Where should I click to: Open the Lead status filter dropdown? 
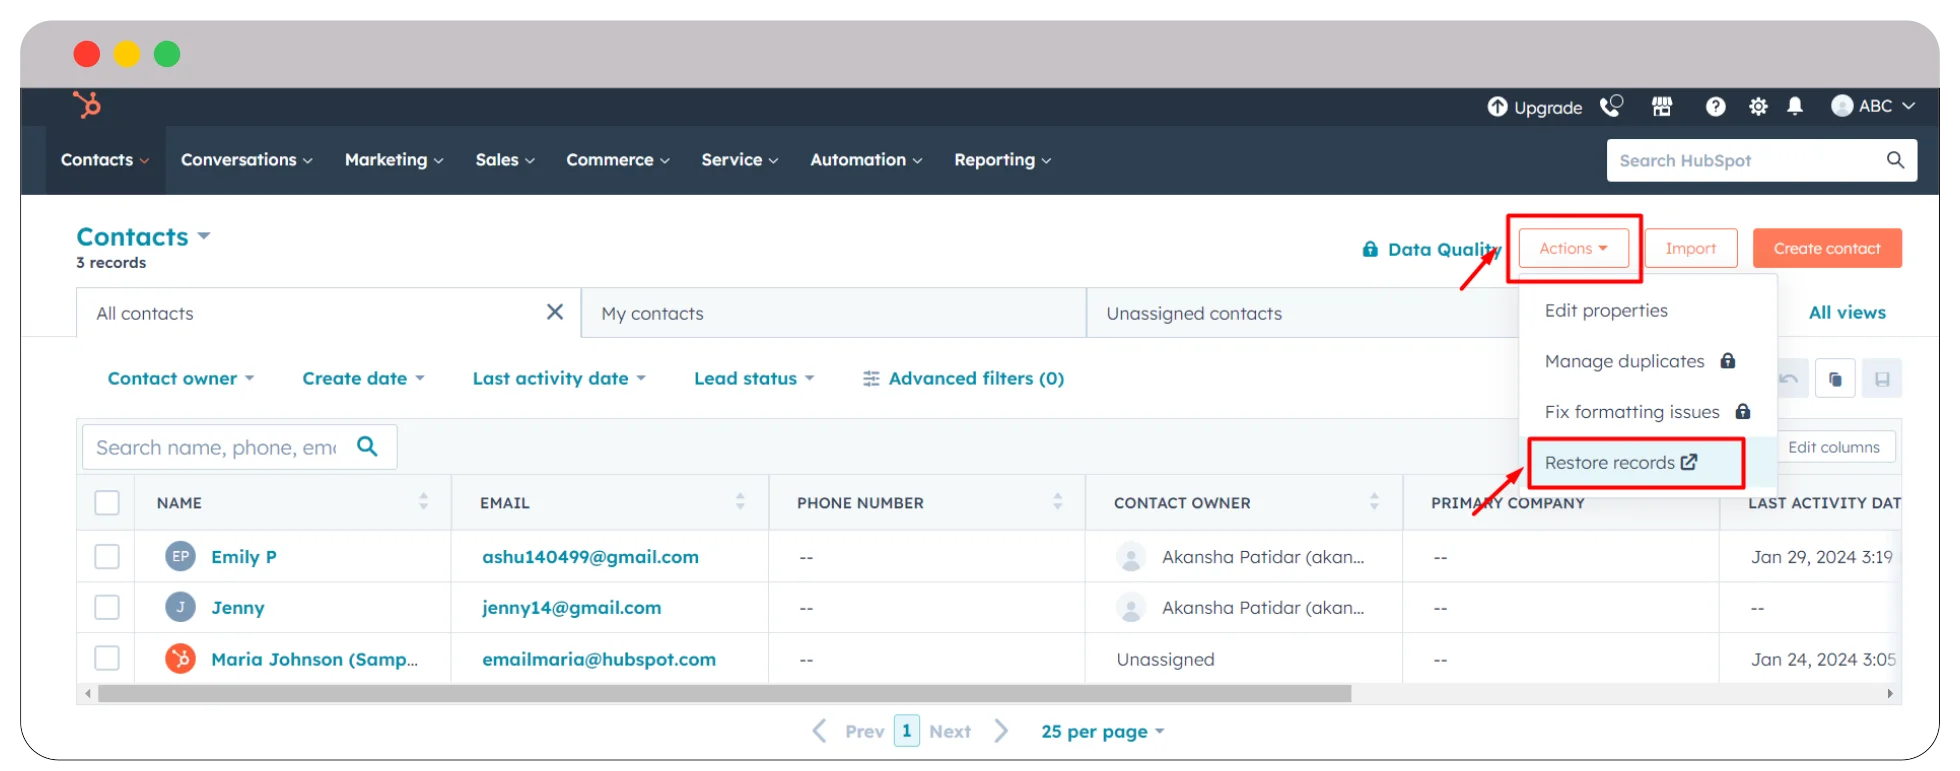[x=754, y=378]
